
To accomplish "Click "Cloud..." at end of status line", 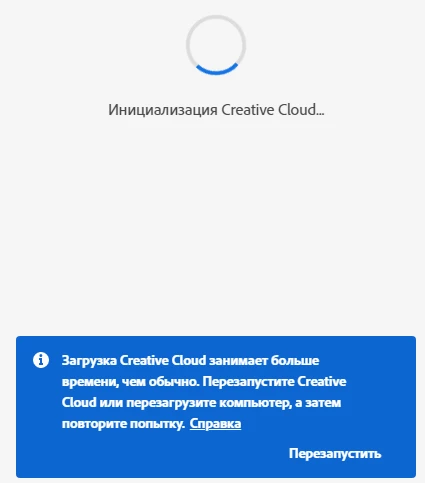I will pos(301,110).
